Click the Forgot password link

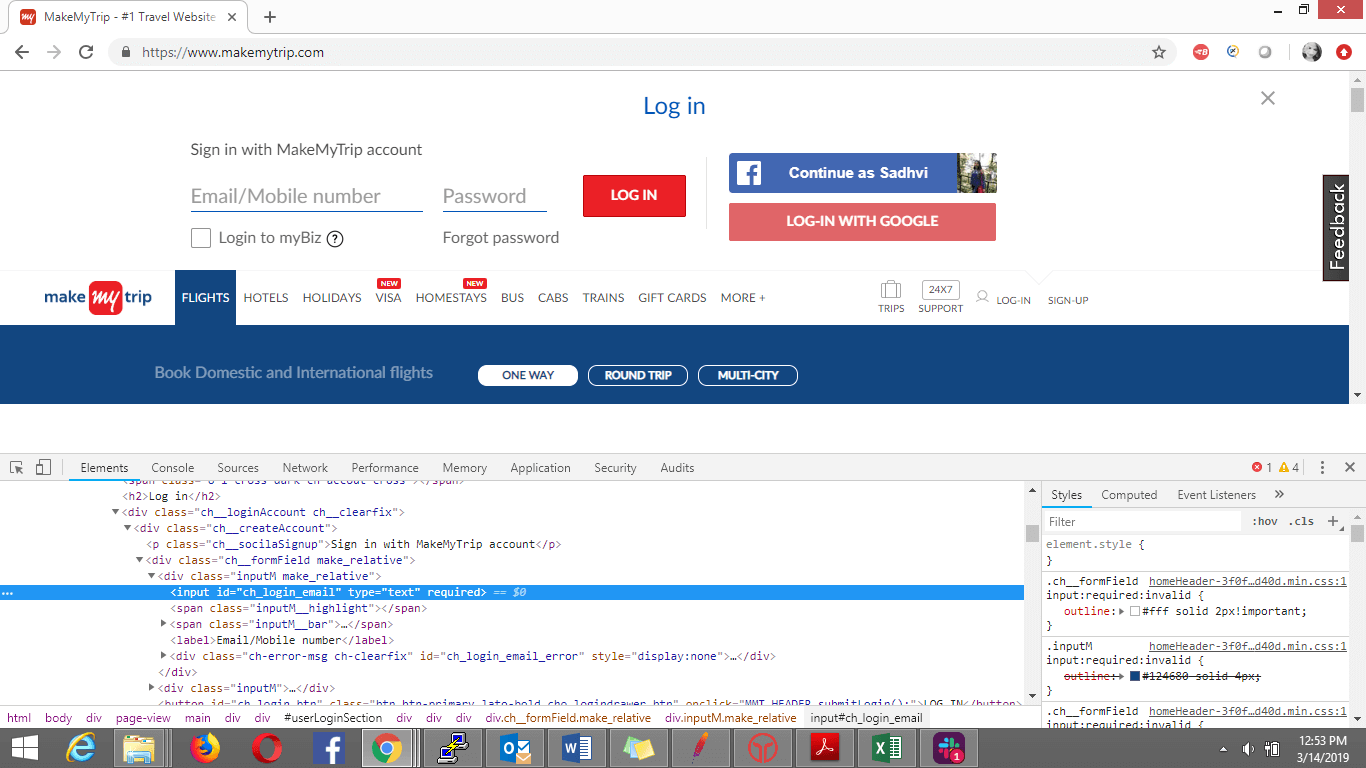[500, 238]
